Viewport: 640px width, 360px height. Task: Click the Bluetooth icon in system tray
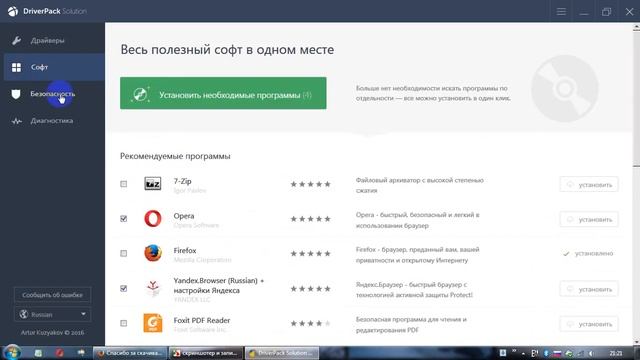click(x=546, y=353)
